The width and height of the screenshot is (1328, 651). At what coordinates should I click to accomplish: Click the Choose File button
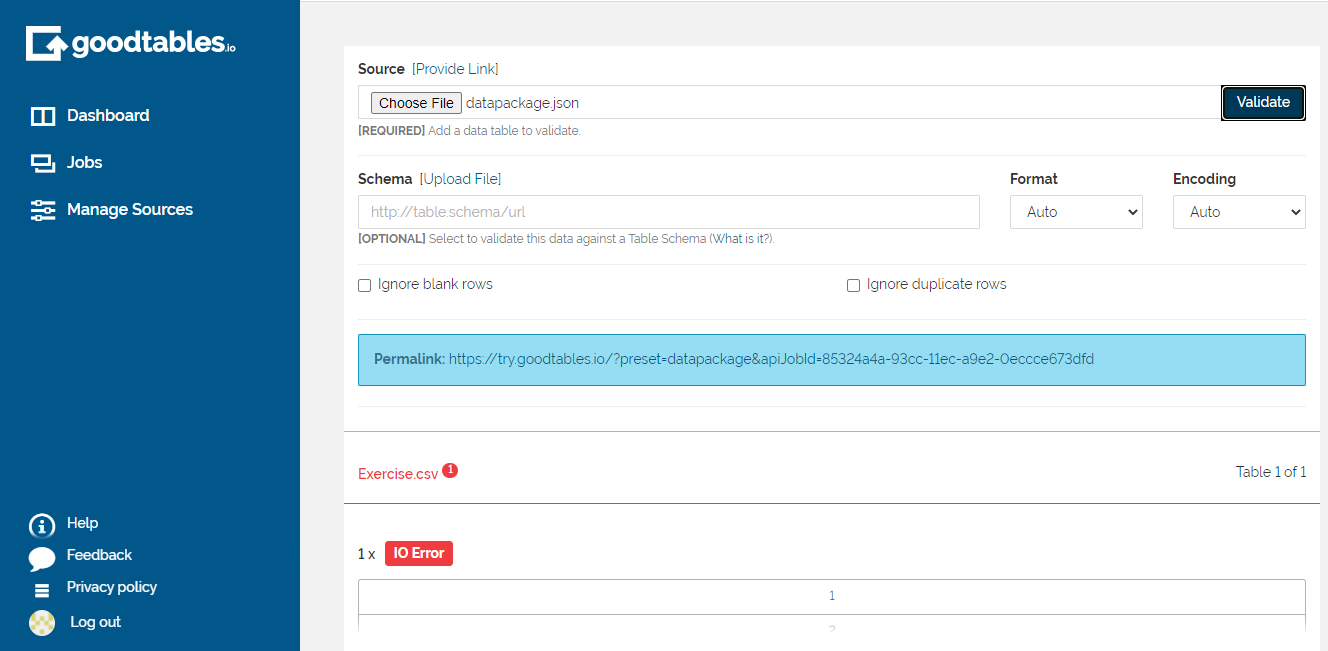coord(416,103)
